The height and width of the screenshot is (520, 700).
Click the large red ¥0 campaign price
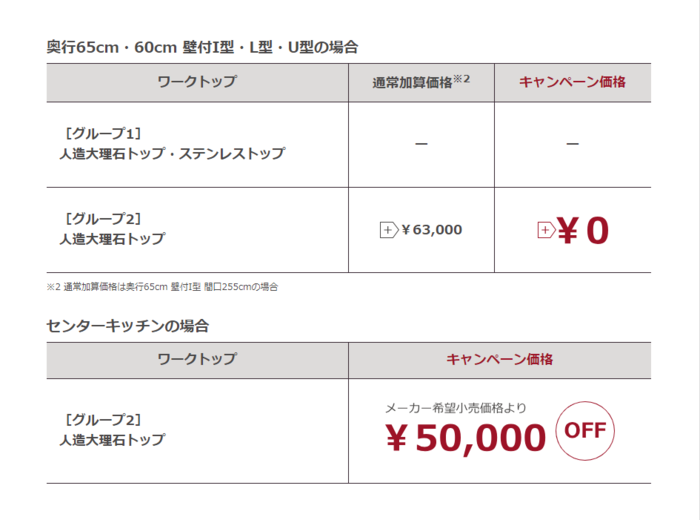[582, 230]
